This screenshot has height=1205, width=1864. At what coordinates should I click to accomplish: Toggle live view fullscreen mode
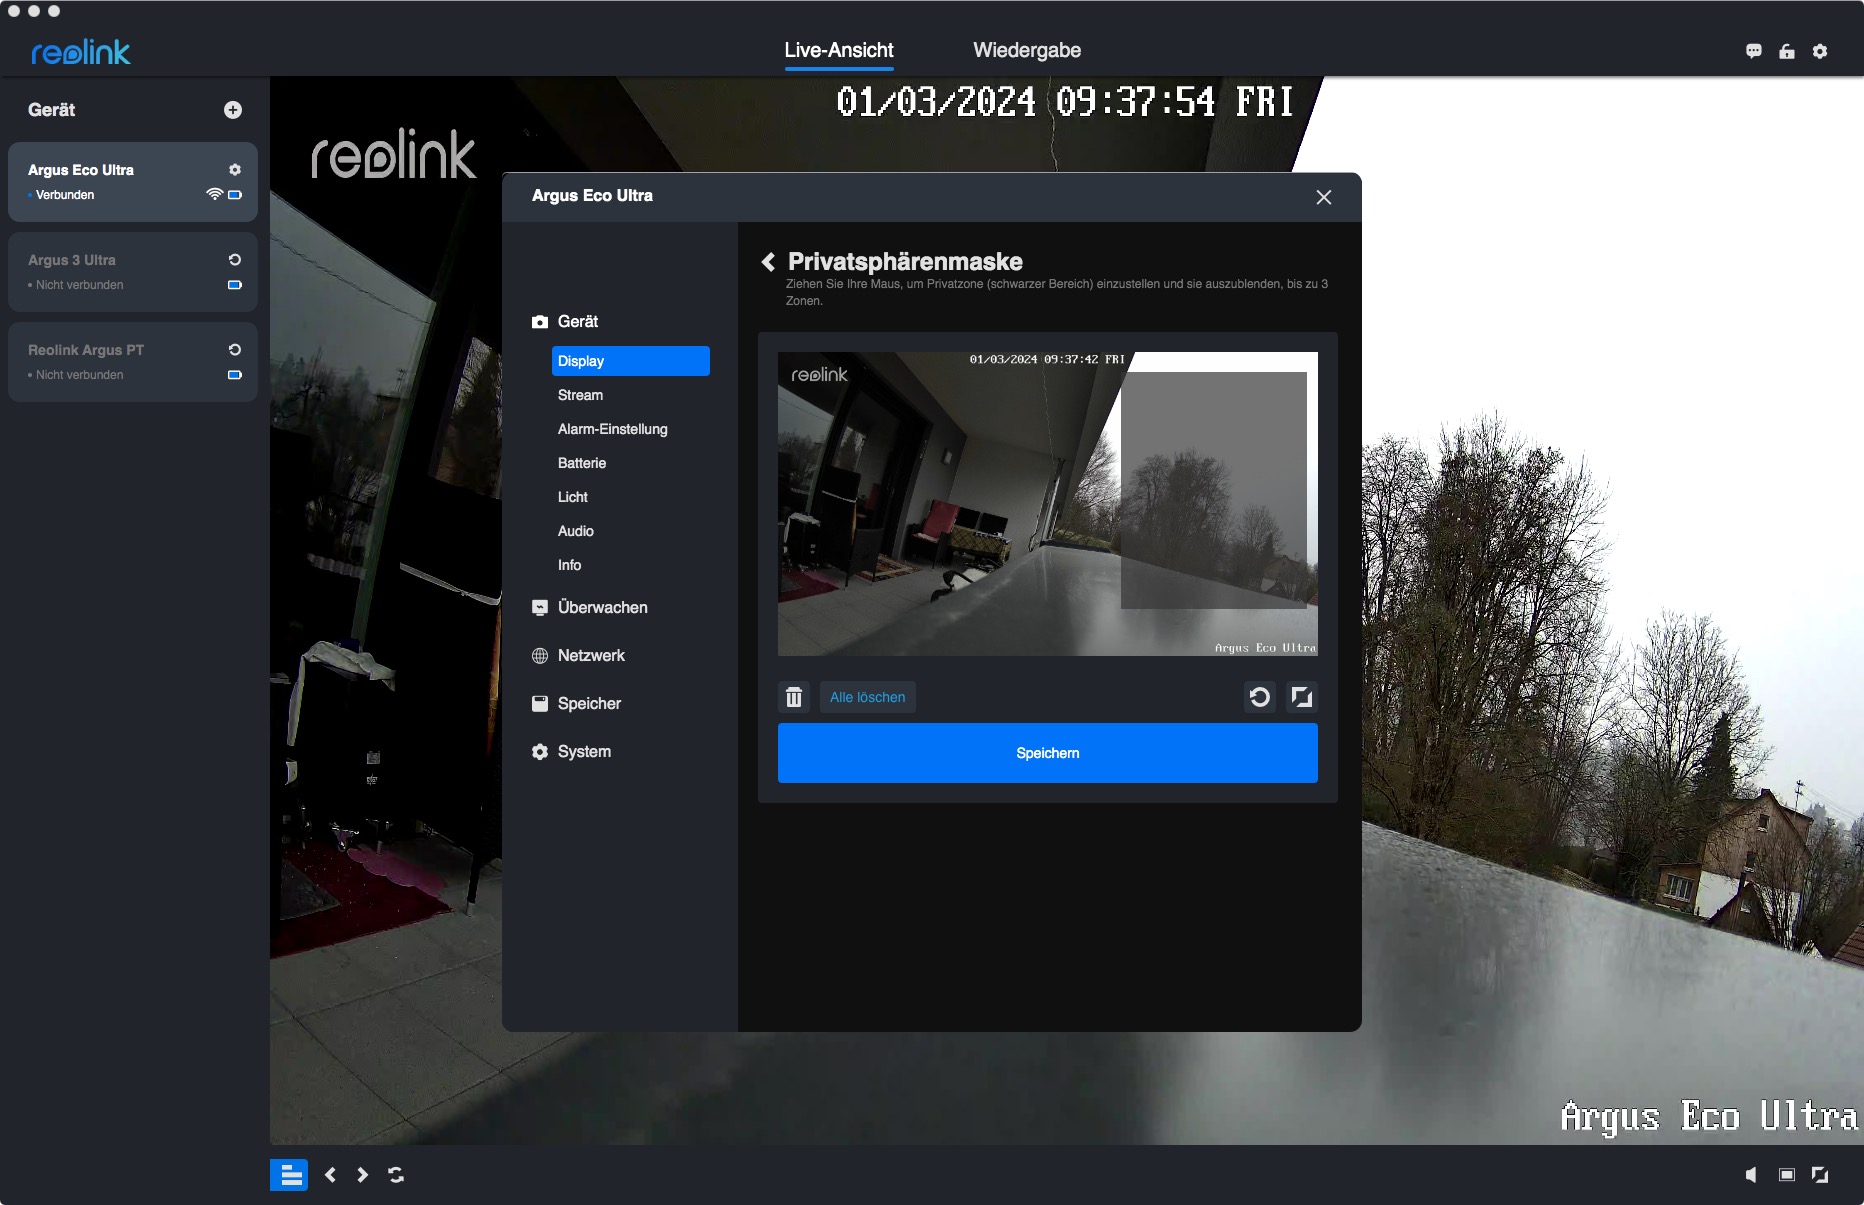(1820, 1175)
